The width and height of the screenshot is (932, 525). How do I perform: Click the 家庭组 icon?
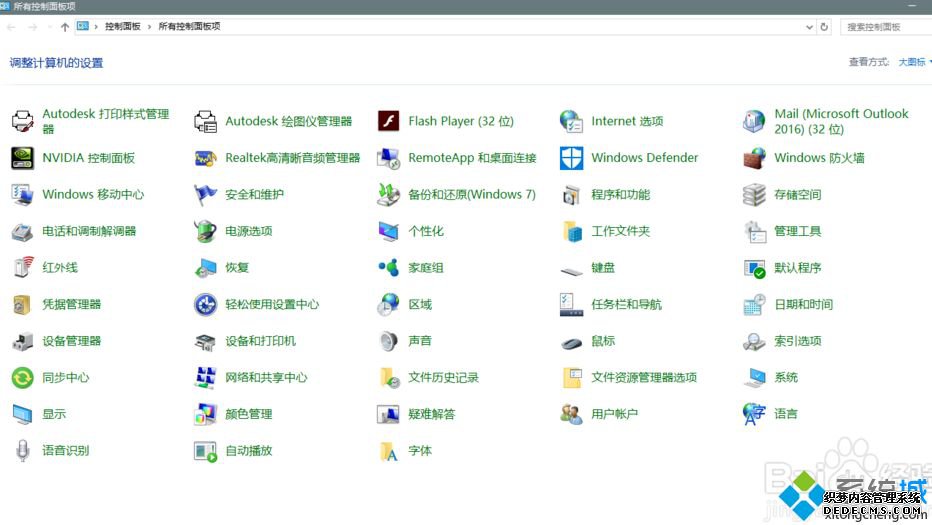click(x=389, y=268)
